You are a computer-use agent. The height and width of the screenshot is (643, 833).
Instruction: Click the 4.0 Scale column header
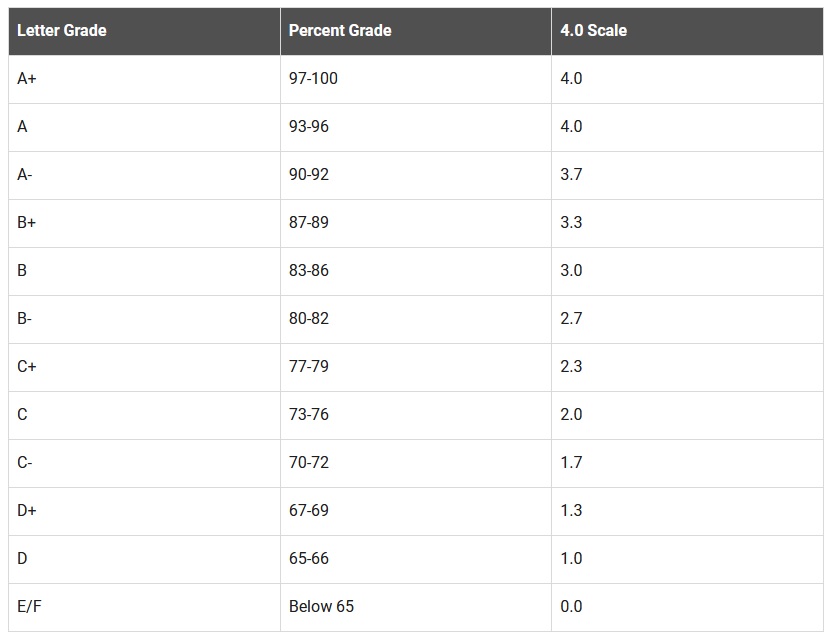(x=594, y=31)
